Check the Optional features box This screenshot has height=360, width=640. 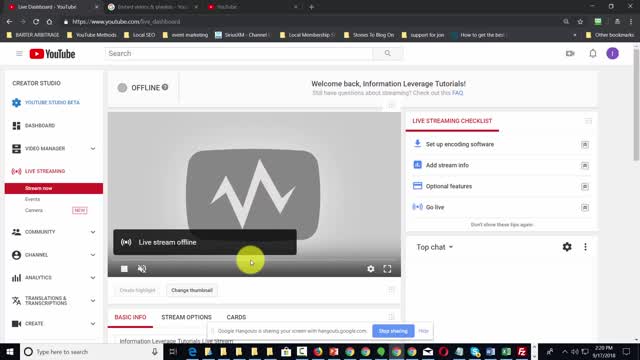coord(585,187)
